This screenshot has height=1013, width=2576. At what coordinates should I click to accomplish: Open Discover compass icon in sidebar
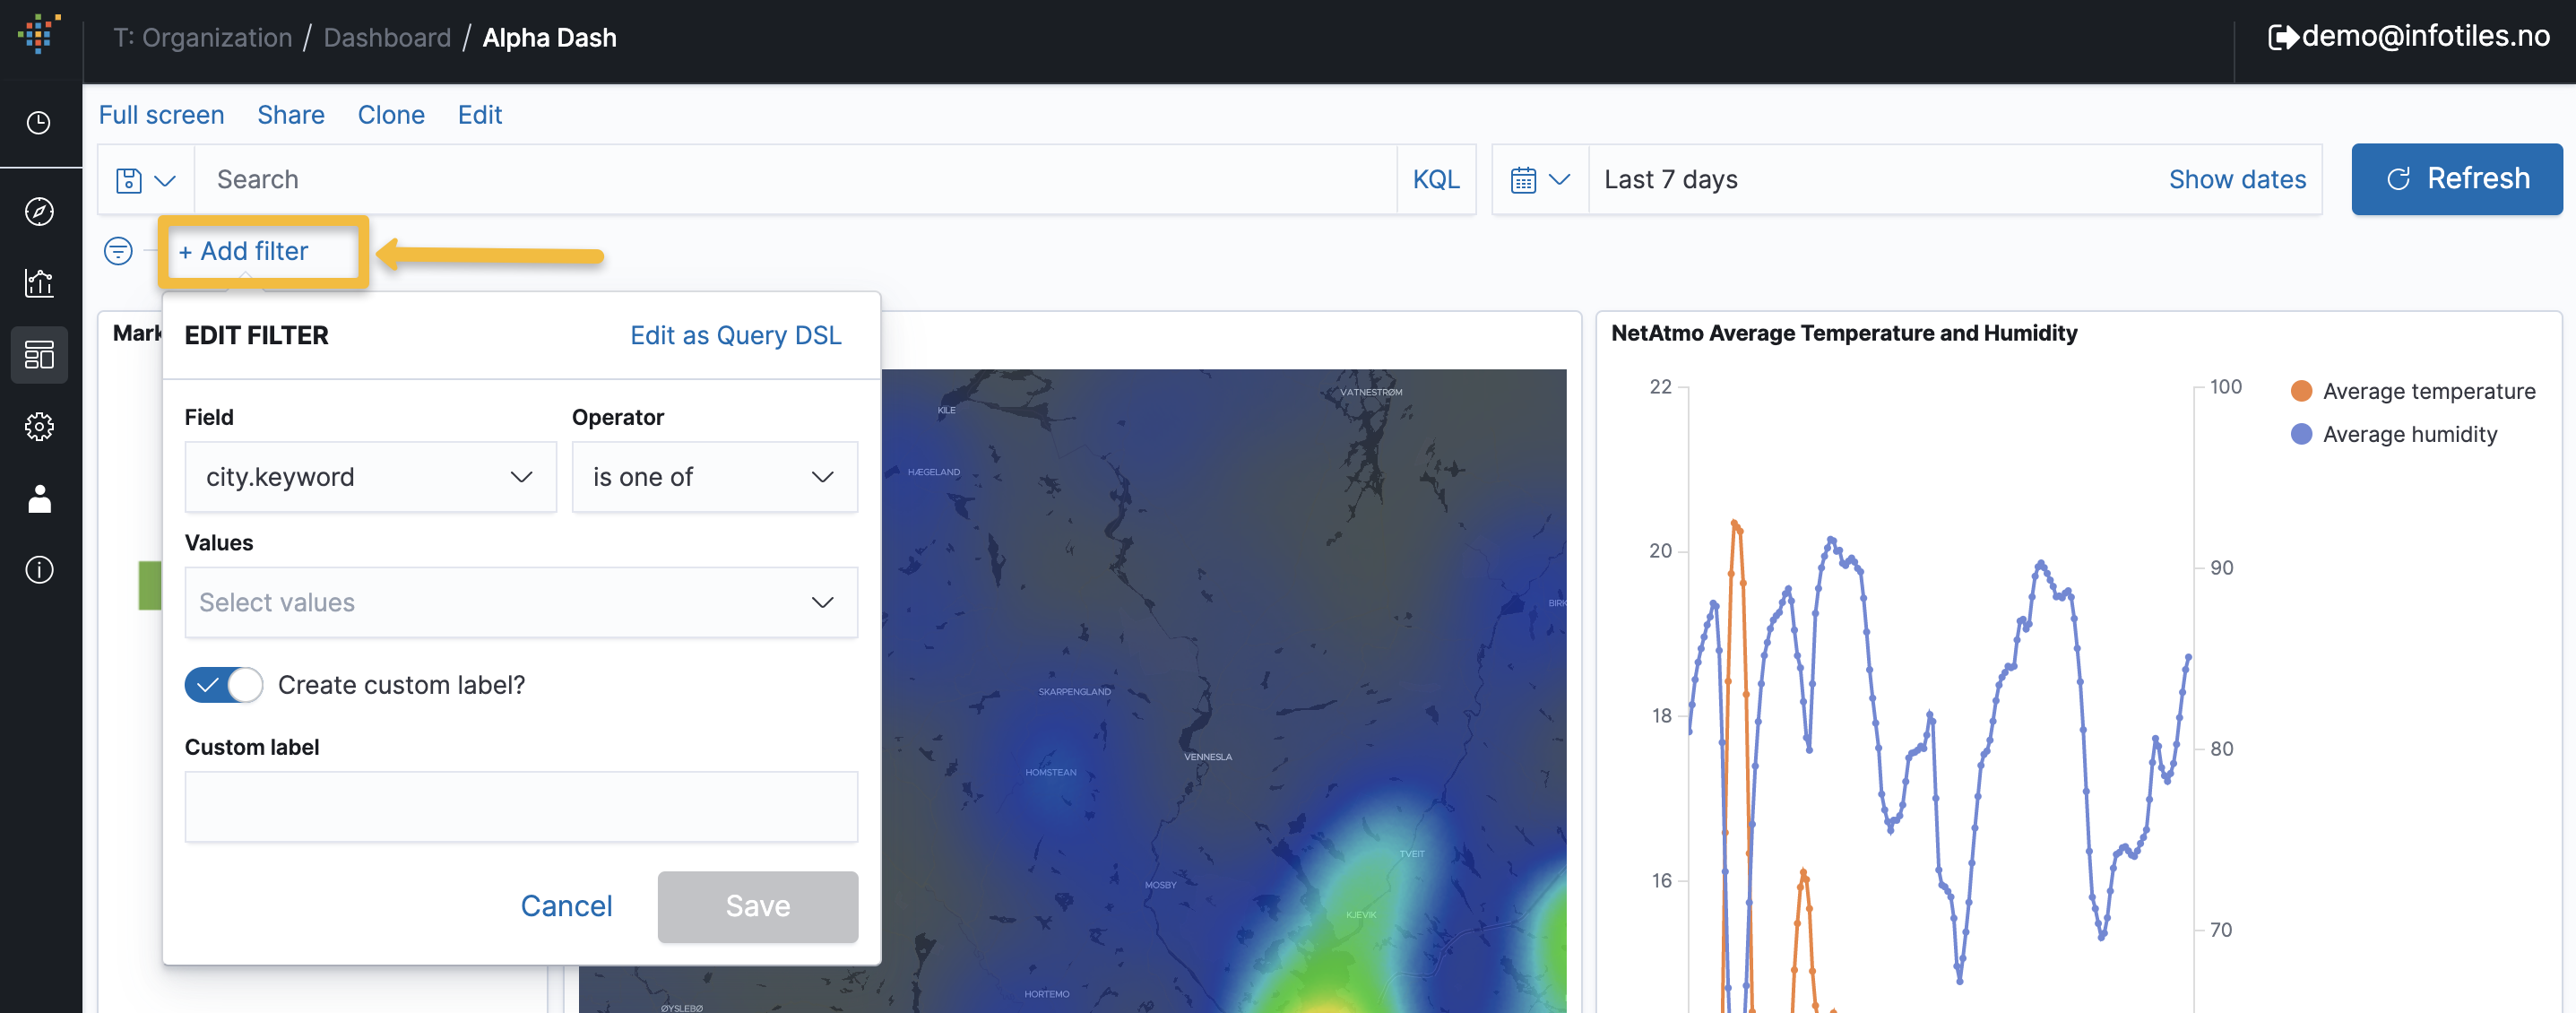coord(39,211)
